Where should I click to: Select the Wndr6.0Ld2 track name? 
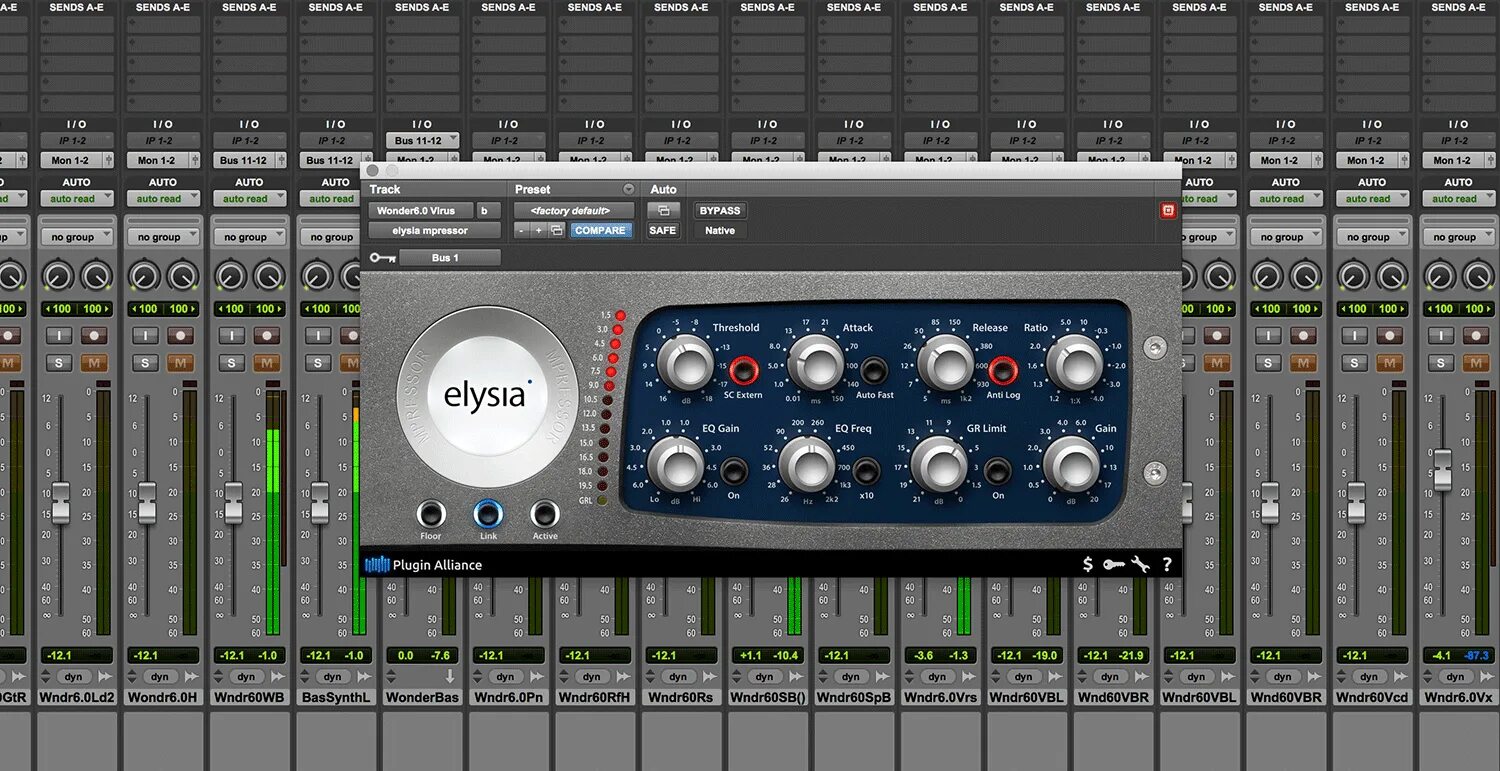(77, 697)
